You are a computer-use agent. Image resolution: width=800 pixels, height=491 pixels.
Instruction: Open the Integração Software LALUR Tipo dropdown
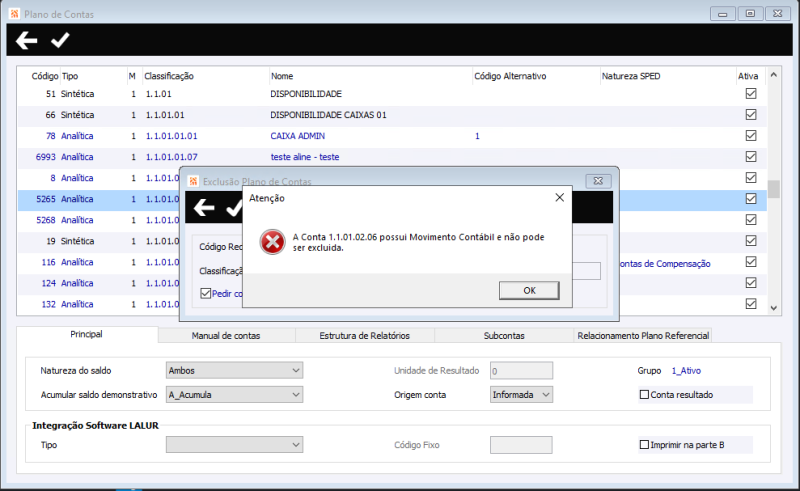click(x=234, y=445)
